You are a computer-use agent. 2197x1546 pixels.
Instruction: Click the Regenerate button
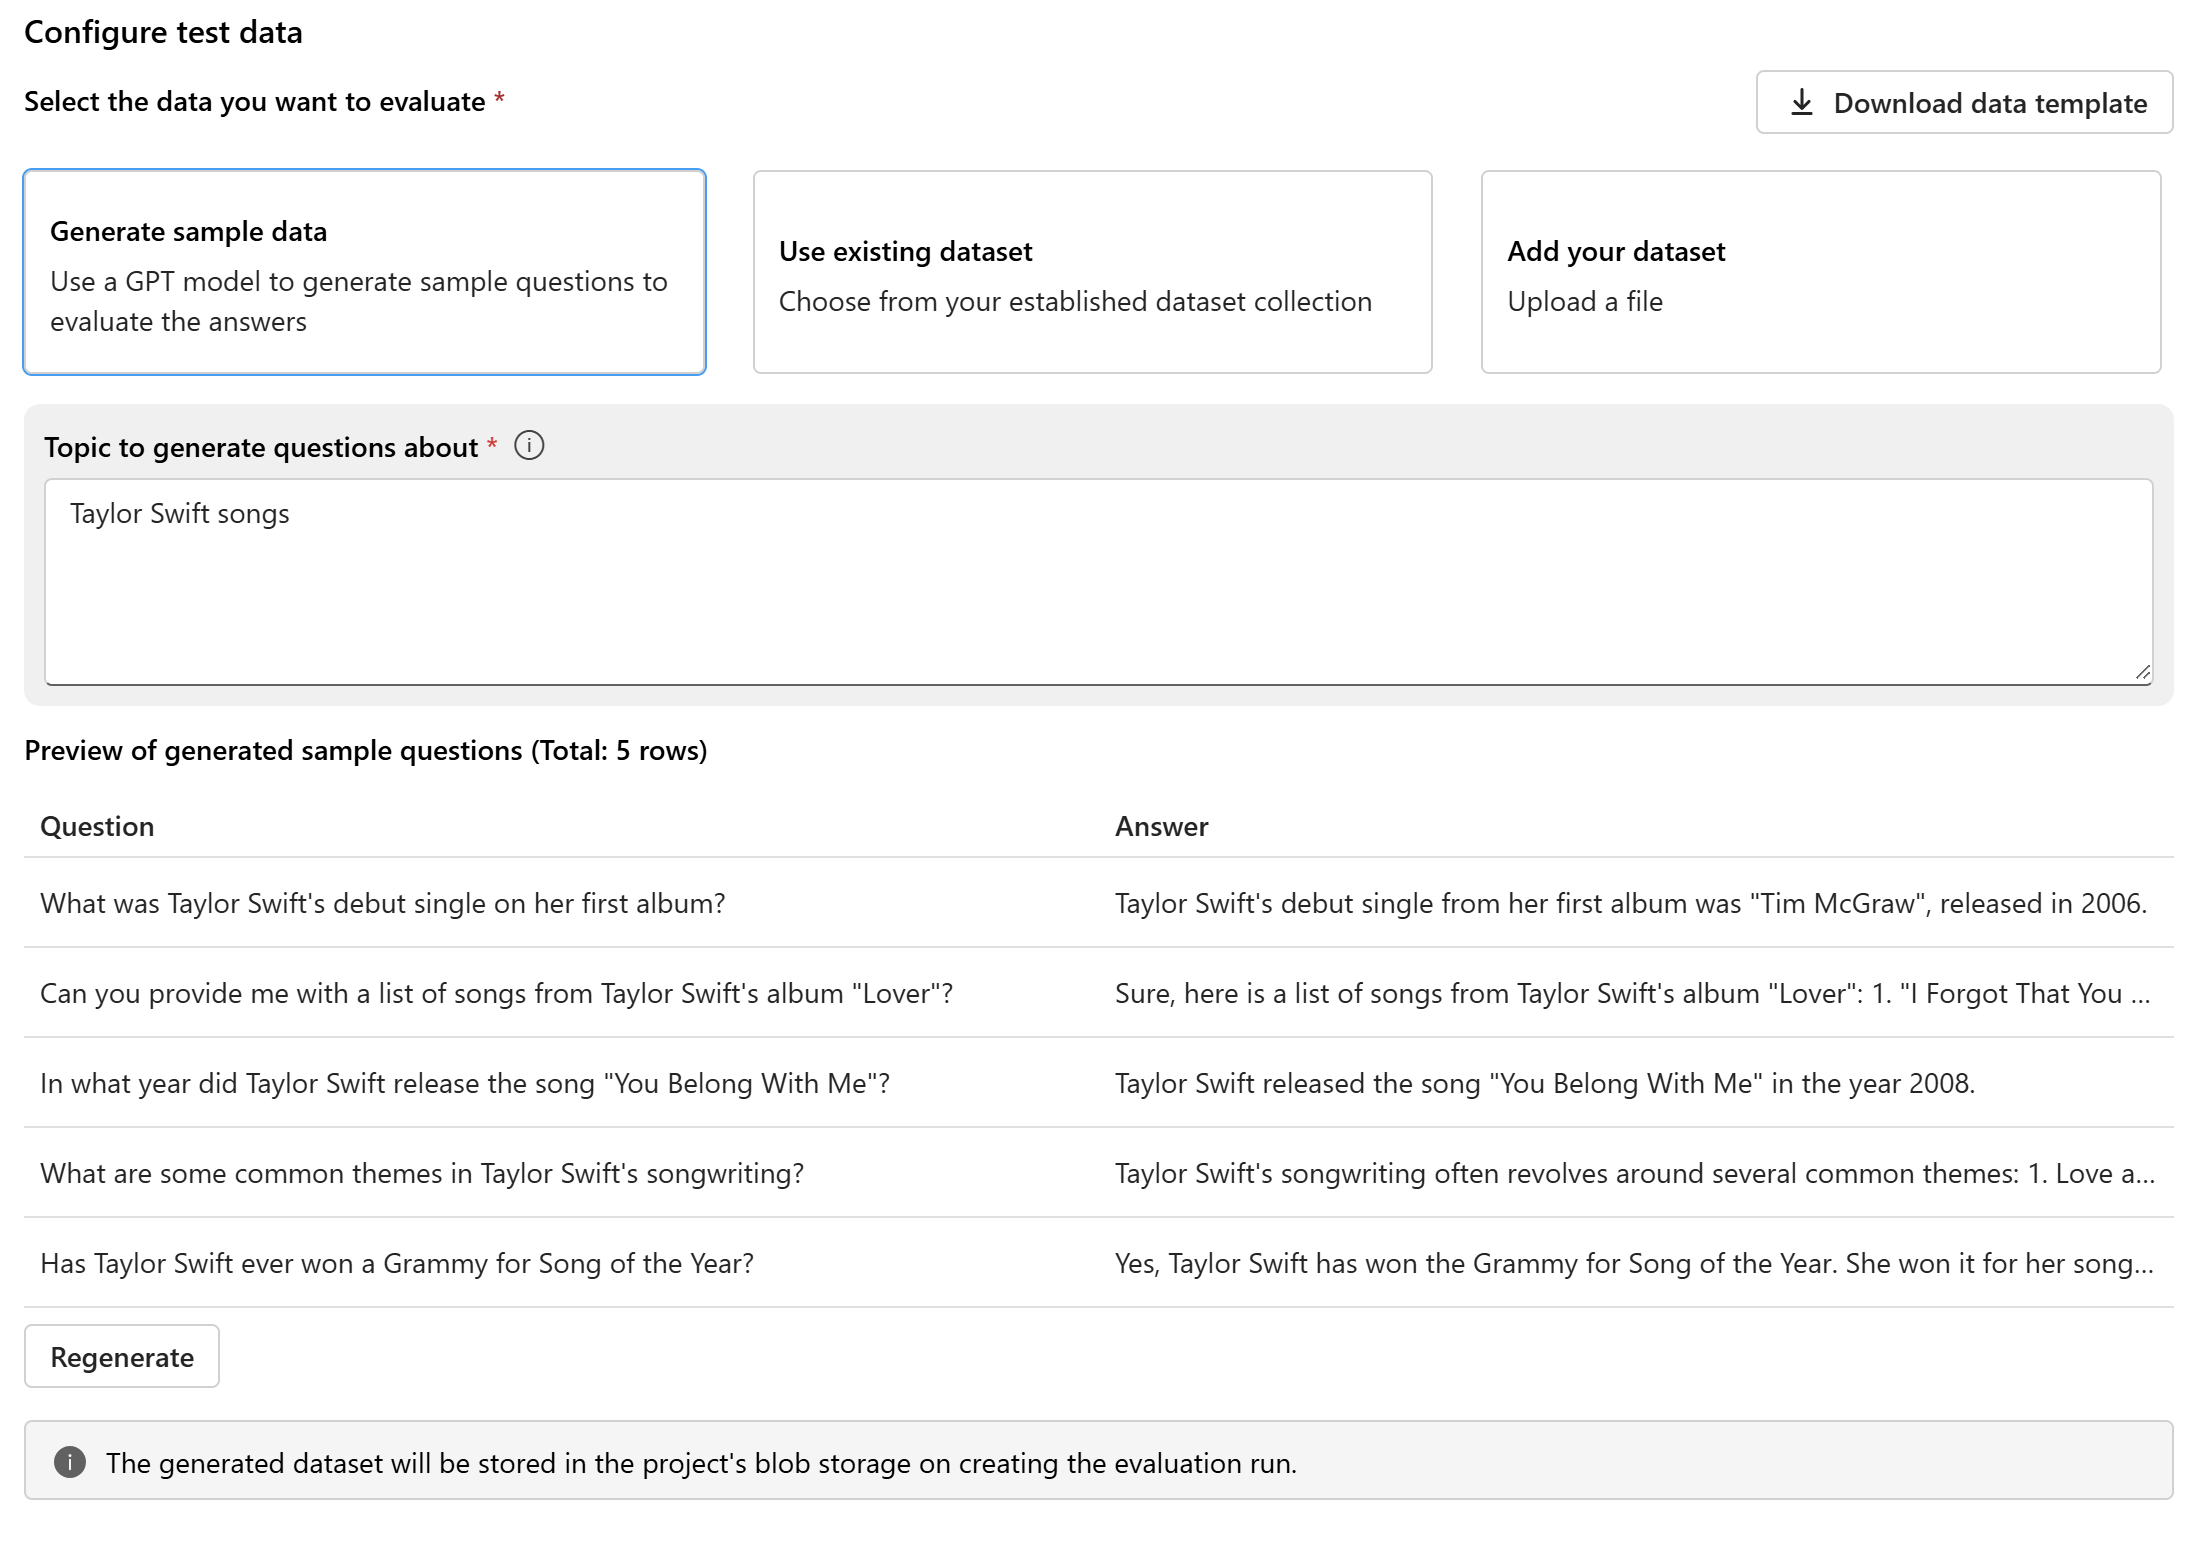(122, 1357)
